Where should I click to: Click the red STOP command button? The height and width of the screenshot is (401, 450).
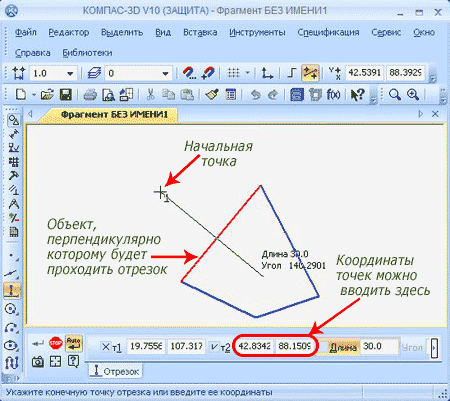[55, 343]
